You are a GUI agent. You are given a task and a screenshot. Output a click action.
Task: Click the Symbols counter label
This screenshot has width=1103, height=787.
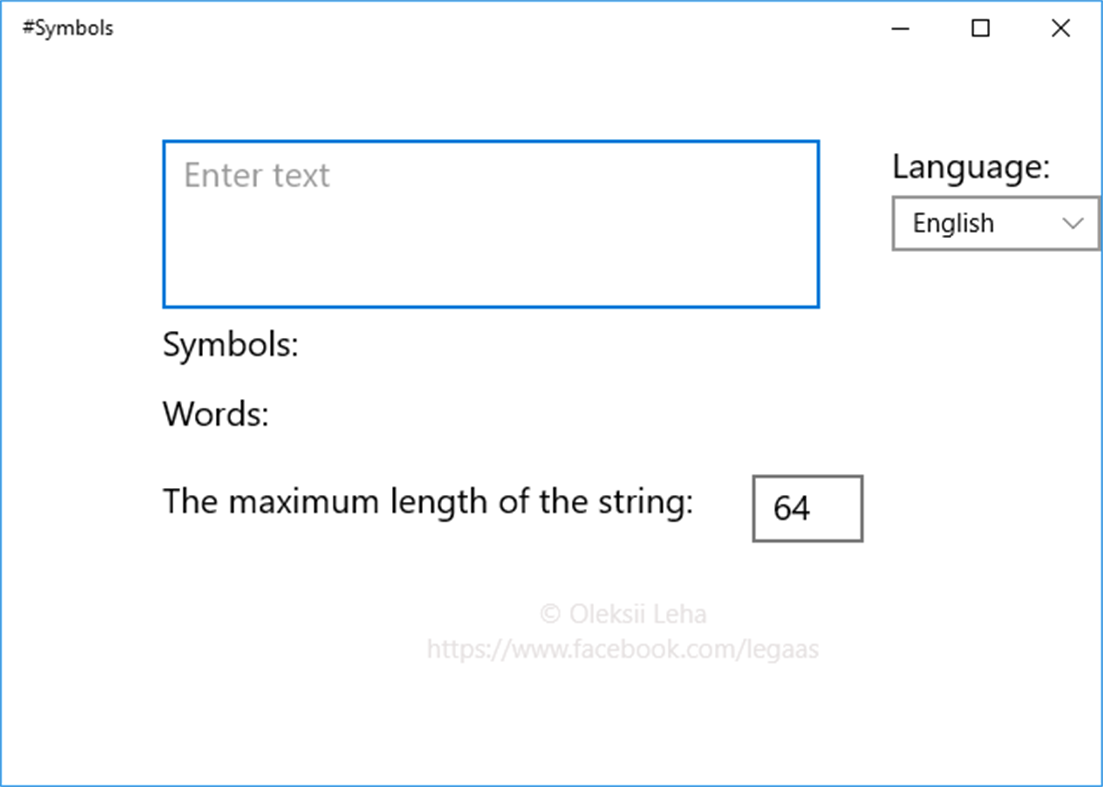pos(230,344)
